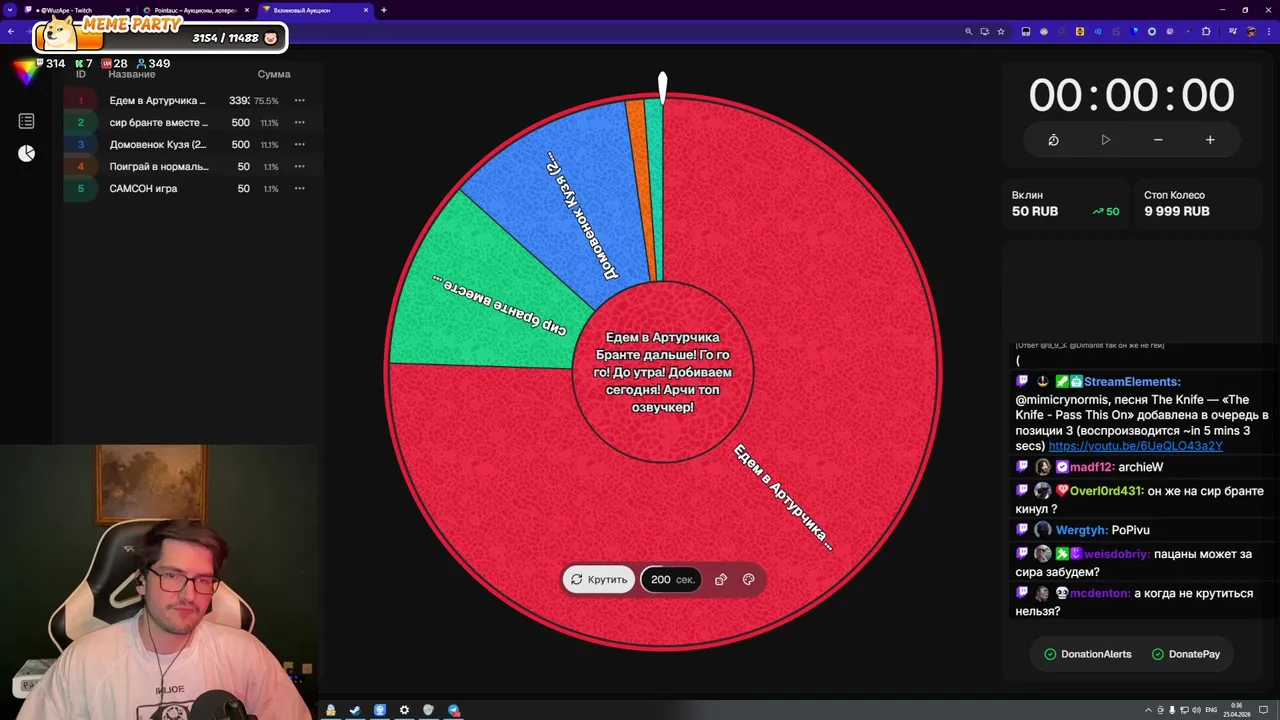Click the Стоп Колесо 9 999 RUB card
The height and width of the screenshot is (720, 1280).
1198,204
